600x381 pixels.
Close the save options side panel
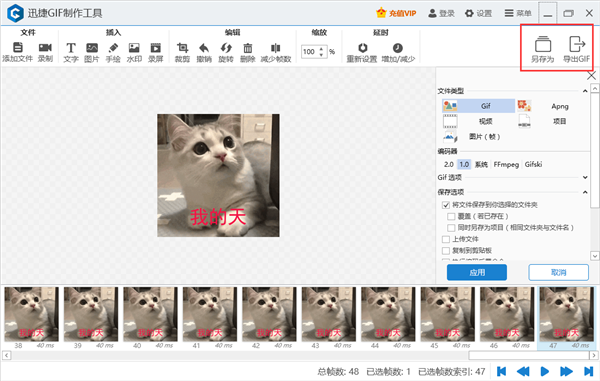click(591, 76)
